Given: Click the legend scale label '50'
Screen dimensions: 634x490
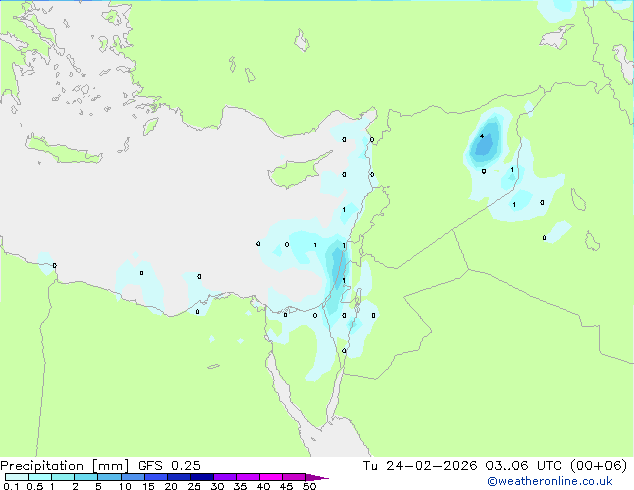Looking at the screenshot, I should 309,486.
